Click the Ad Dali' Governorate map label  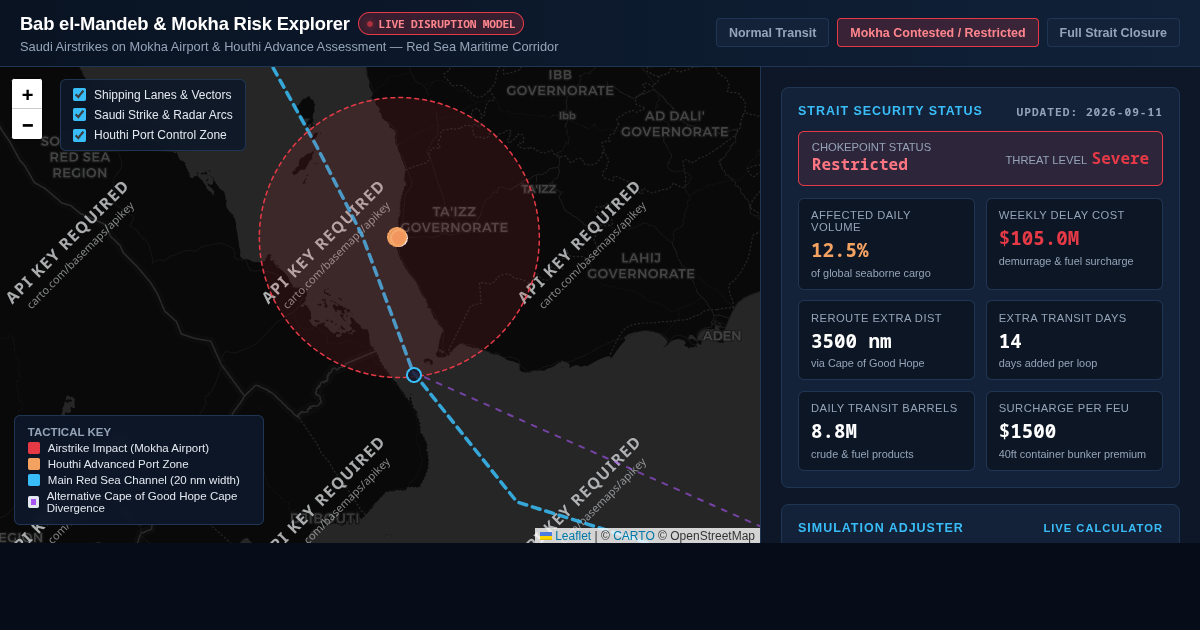click(675, 123)
